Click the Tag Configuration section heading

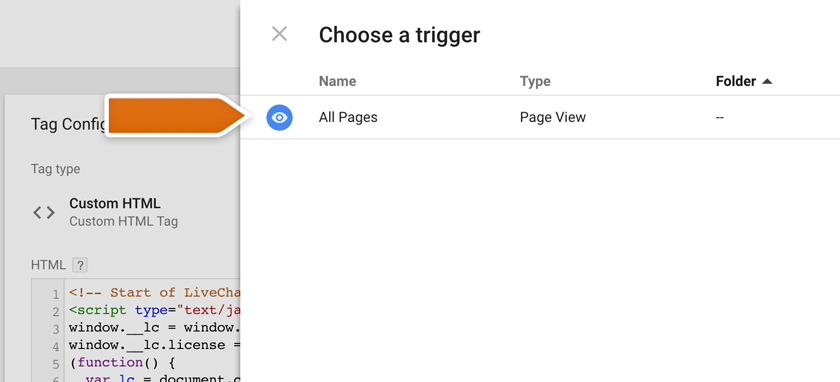pos(70,124)
